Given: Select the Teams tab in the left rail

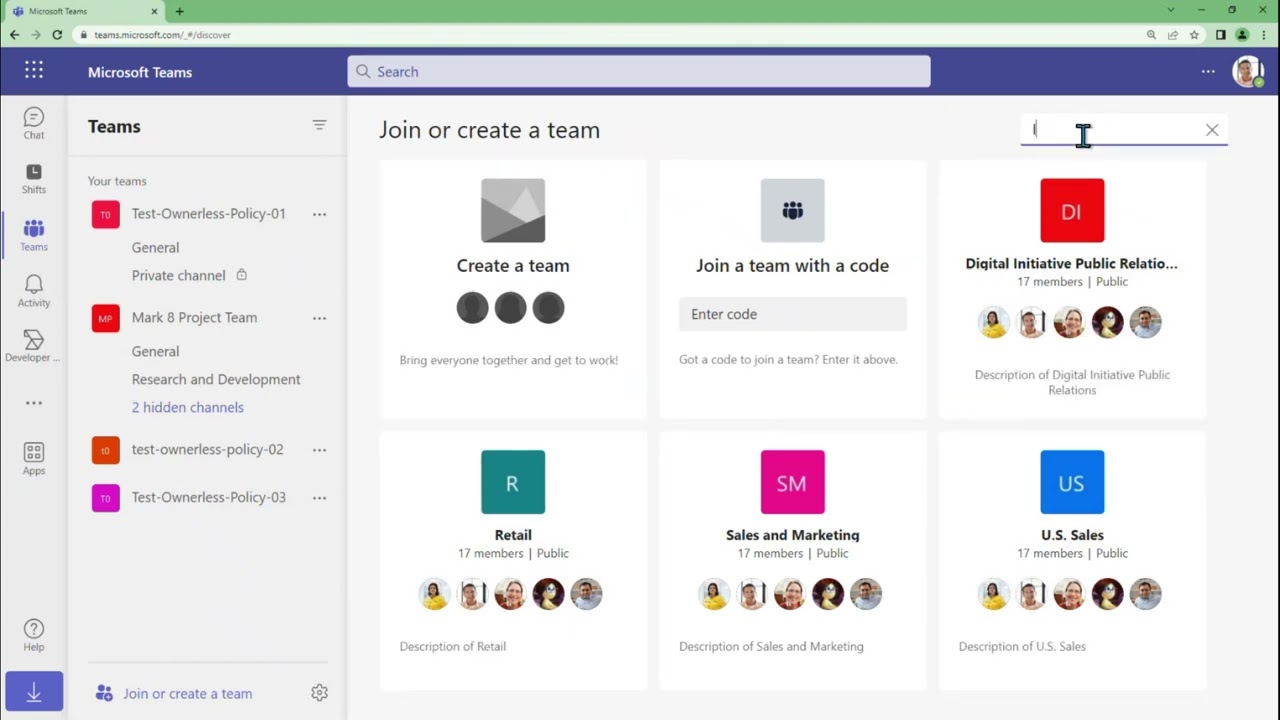Looking at the screenshot, I should click(x=34, y=235).
